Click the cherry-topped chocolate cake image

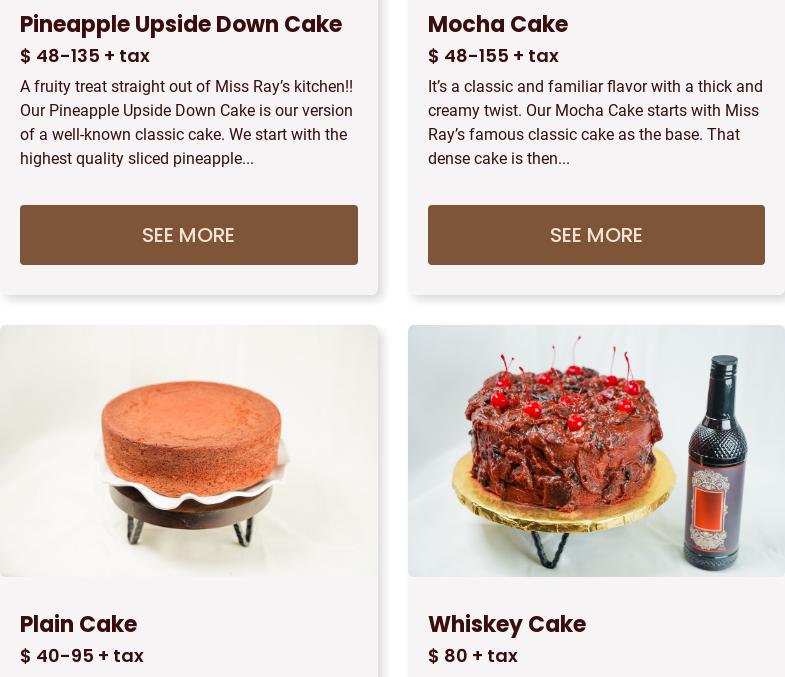(x=564, y=431)
